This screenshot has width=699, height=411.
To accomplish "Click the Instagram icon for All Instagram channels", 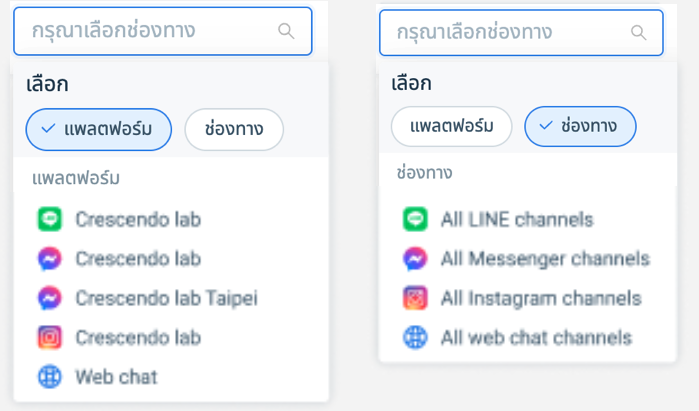I will [415, 298].
